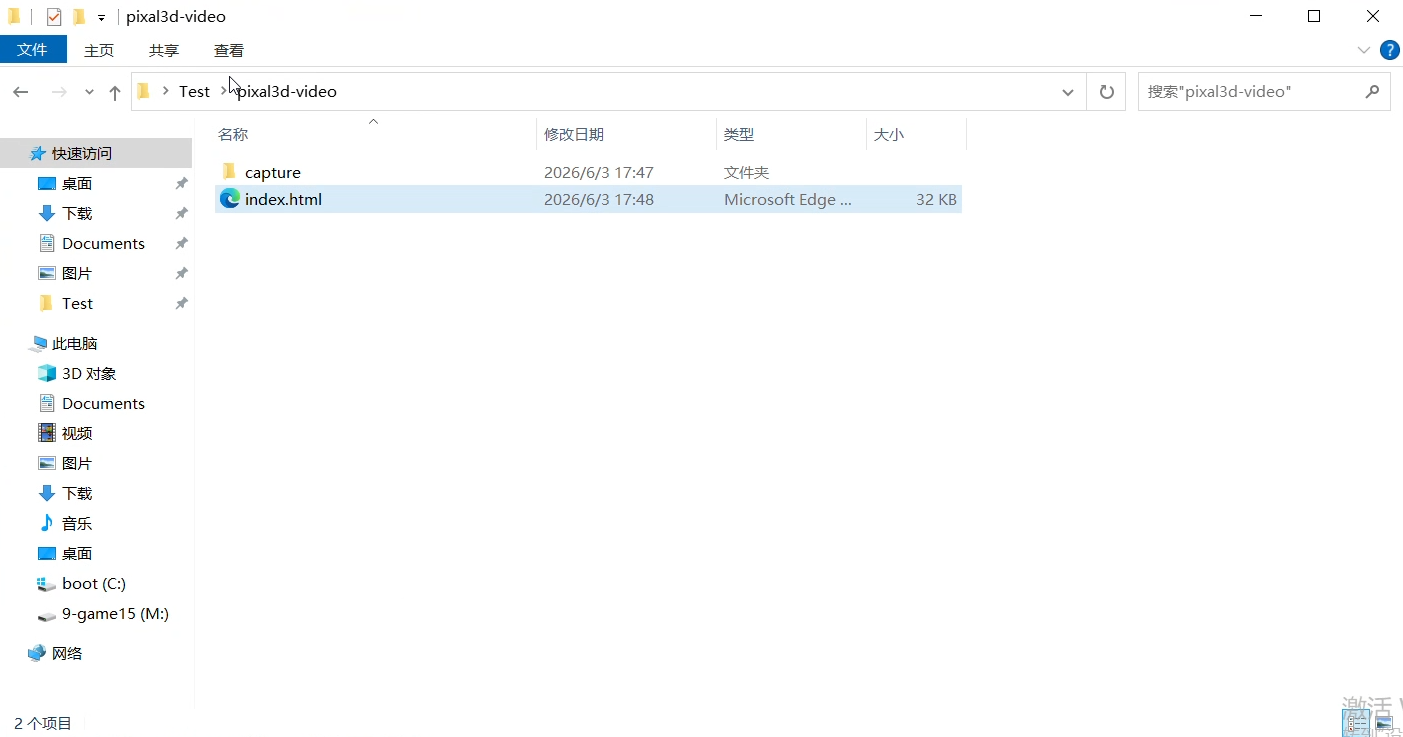The height and width of the screenshot is (737, 1403).
Task: Click the 2026/6/3 17:48 date cell
Action: (598, 199)
